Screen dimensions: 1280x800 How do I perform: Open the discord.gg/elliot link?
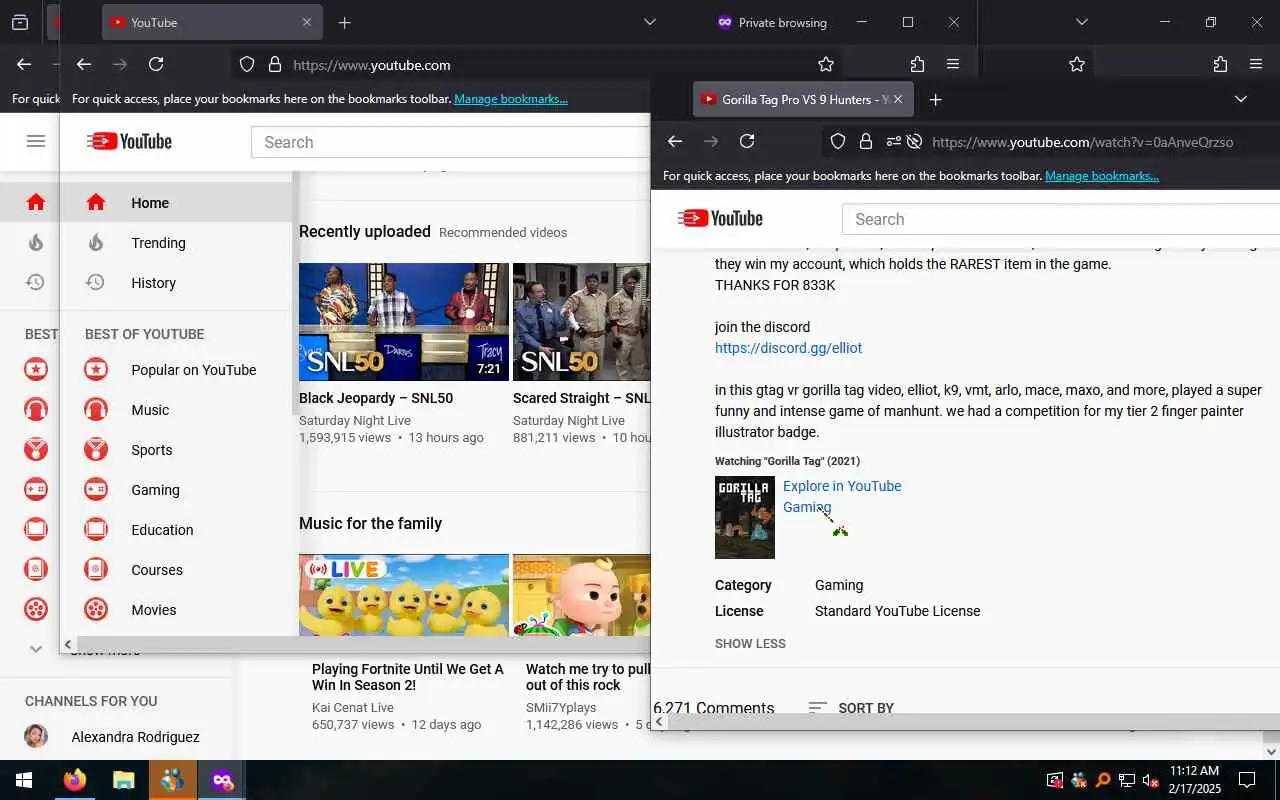click(788, 348)
